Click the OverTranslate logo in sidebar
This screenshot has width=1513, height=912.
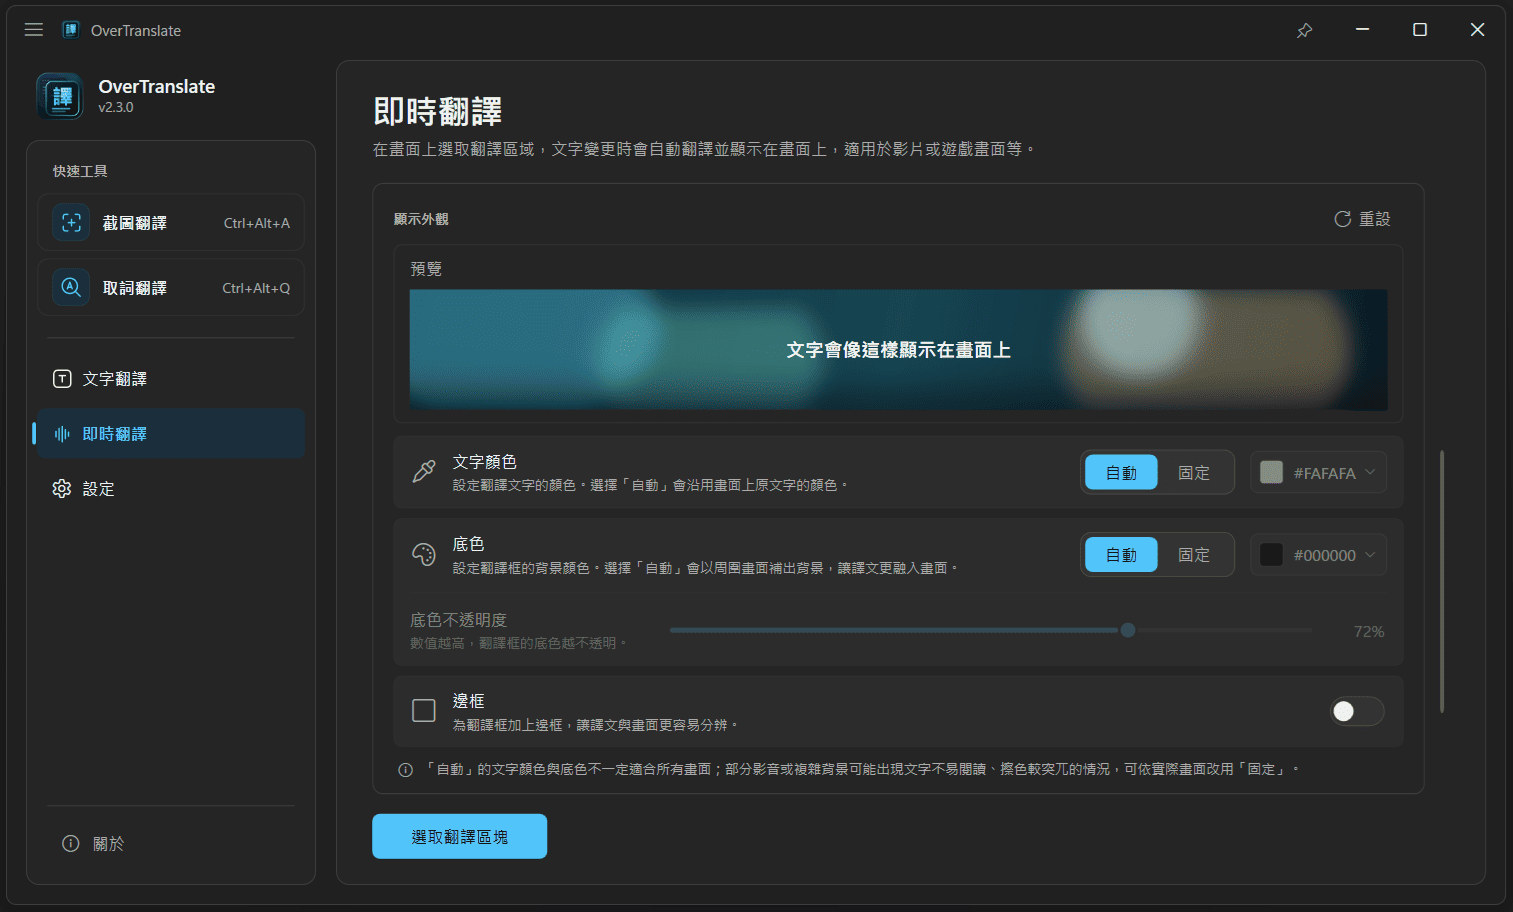coord(60,96)
